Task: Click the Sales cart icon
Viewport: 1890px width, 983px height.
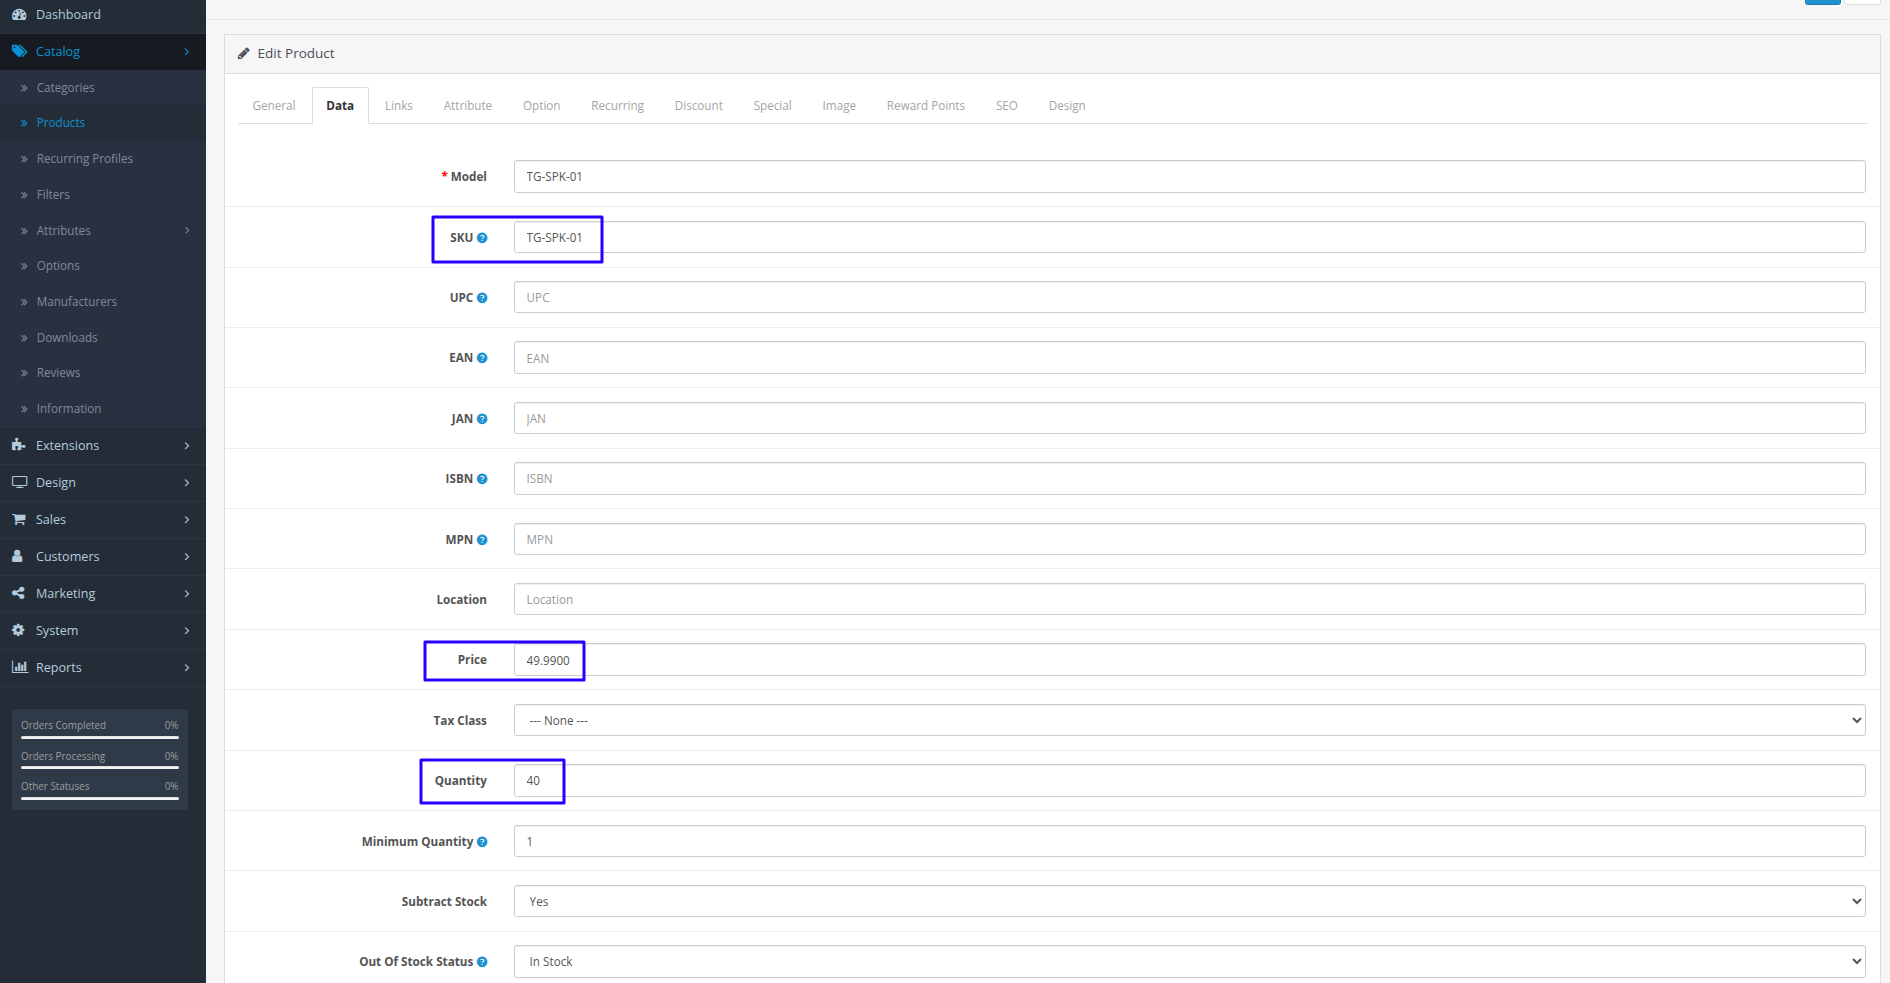Action: coord(19,519)
